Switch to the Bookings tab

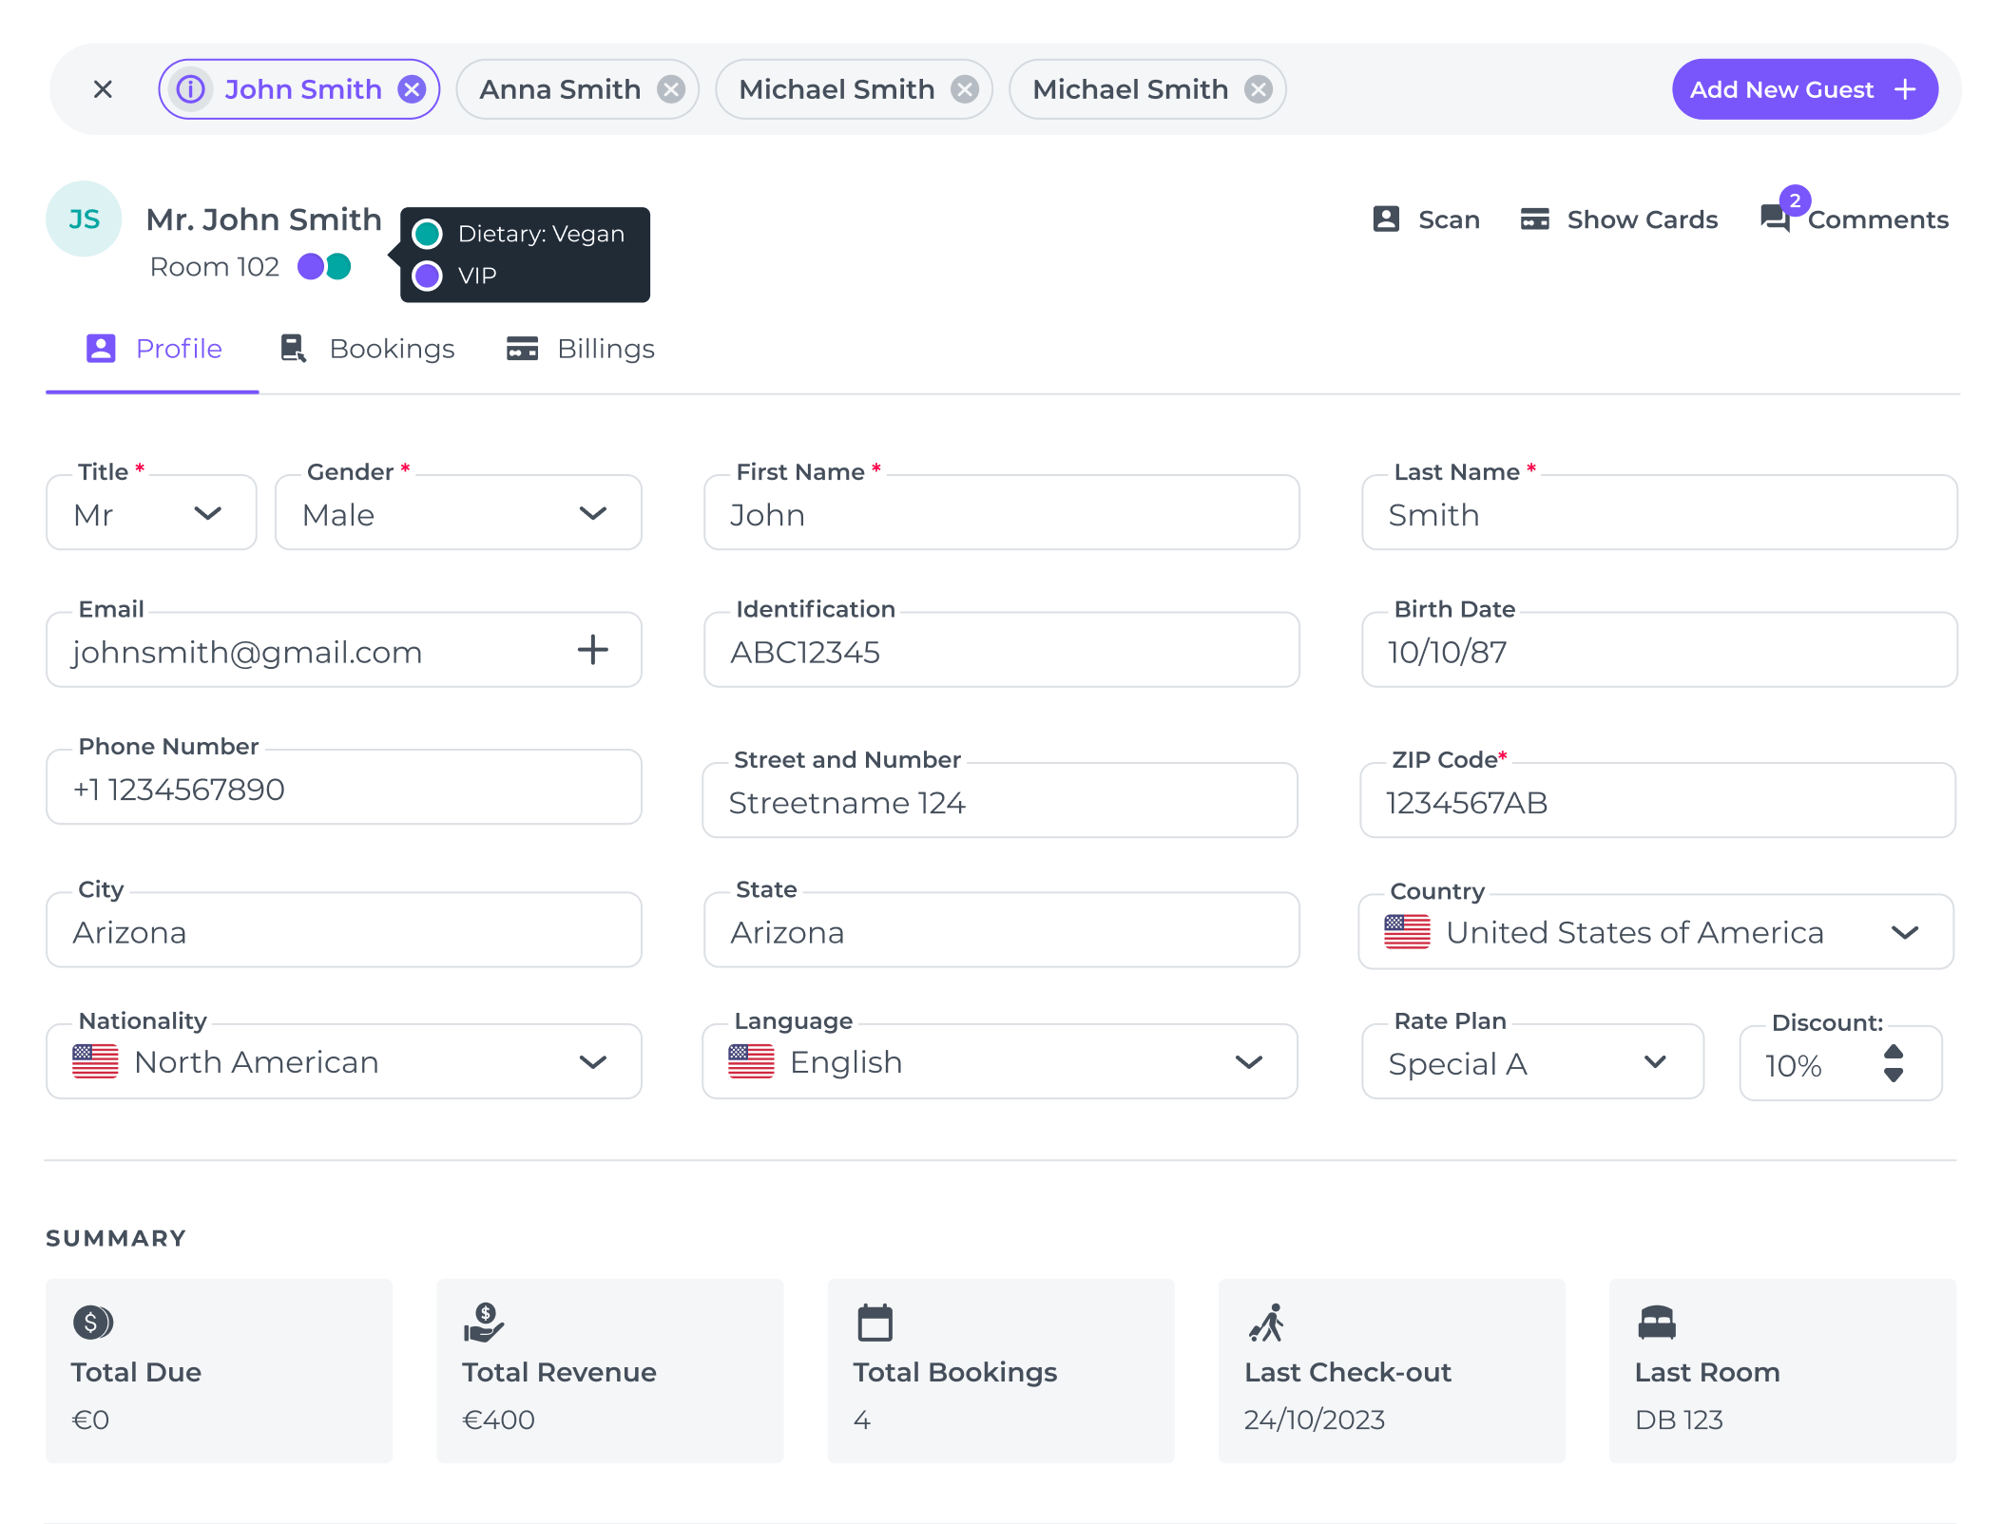point(391,348)
